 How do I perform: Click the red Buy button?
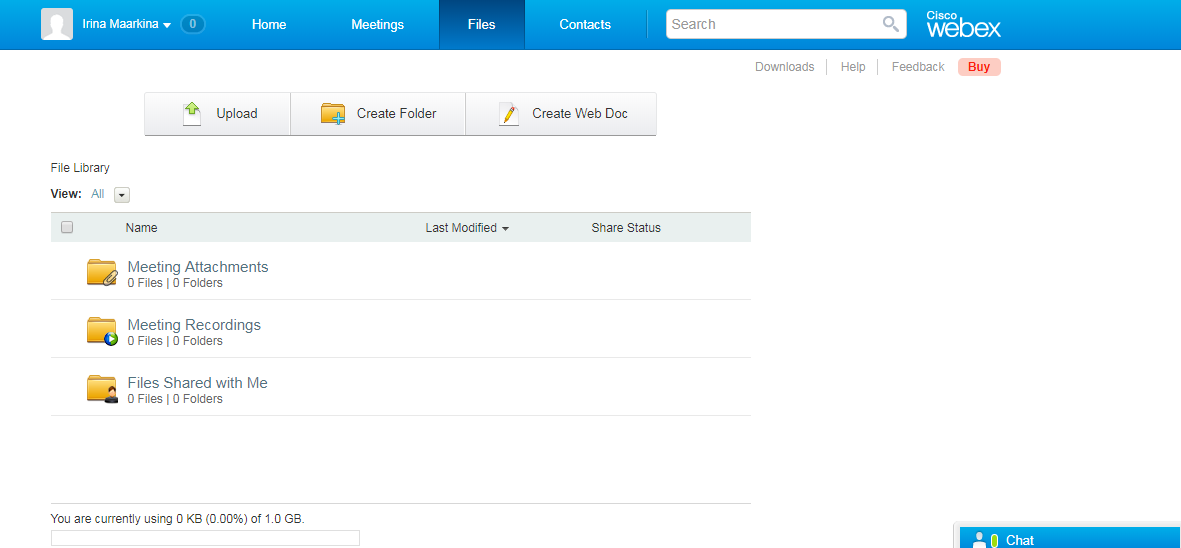[979, 67]
